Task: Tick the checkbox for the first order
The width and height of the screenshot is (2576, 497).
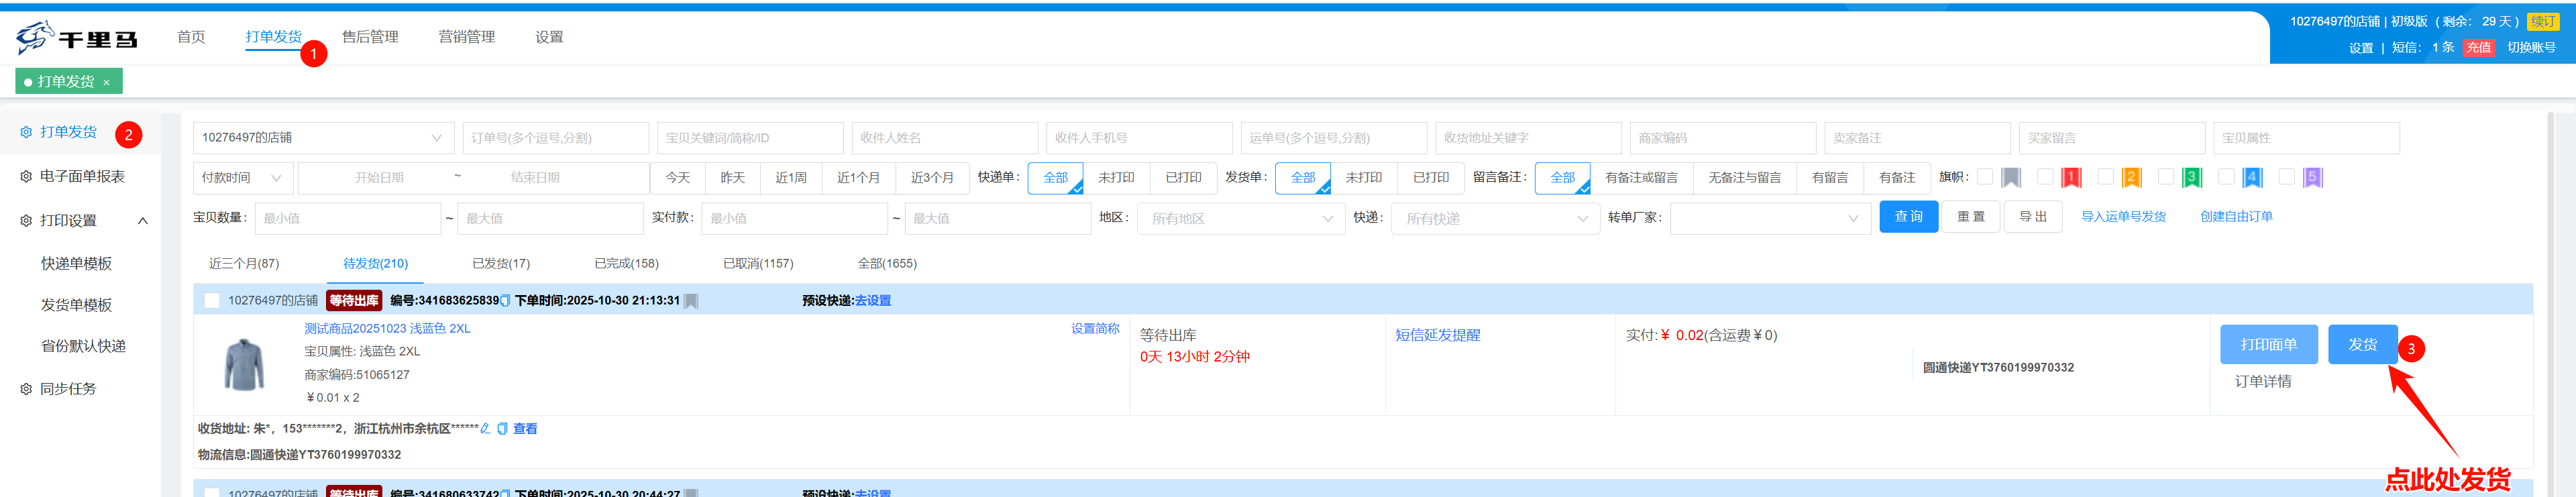Action: 212,301
